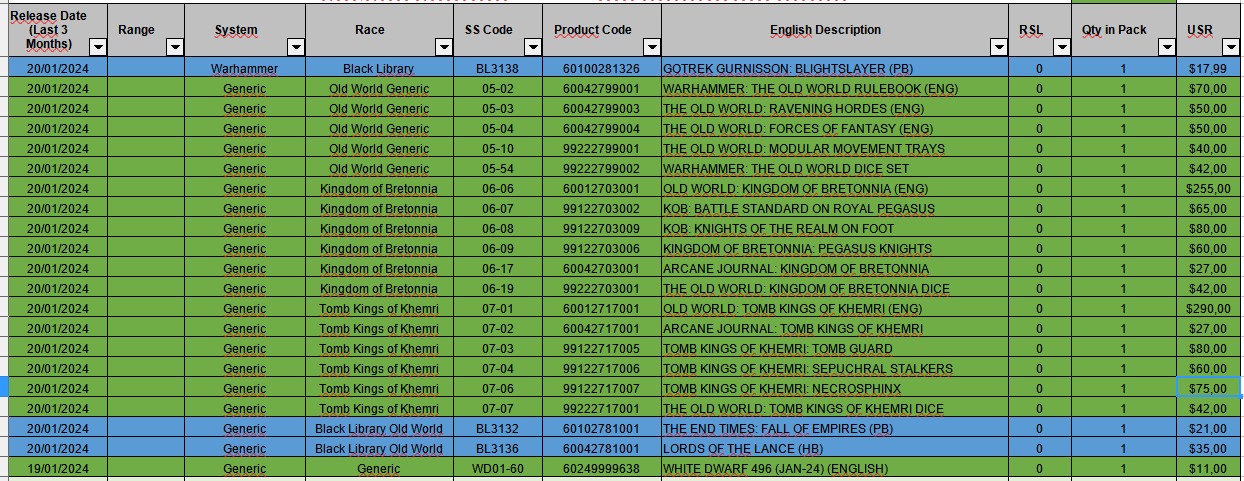This screenshot has height=481, width=1244.
Task: Select the cell THE OLD WORLD: MODULAR MOVEMENT TRAYS
Action: tap(835, 148)
